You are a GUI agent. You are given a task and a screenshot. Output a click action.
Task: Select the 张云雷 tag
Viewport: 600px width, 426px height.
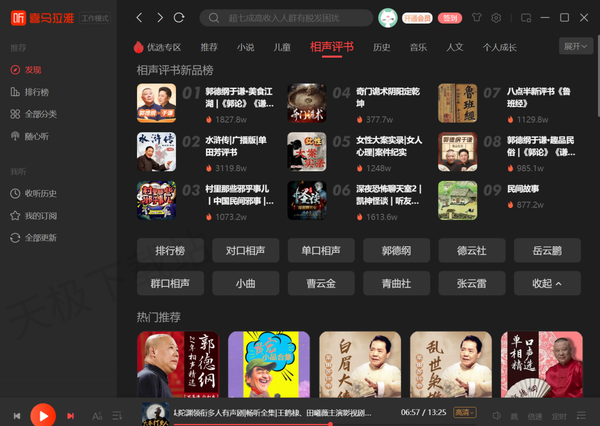472,283
